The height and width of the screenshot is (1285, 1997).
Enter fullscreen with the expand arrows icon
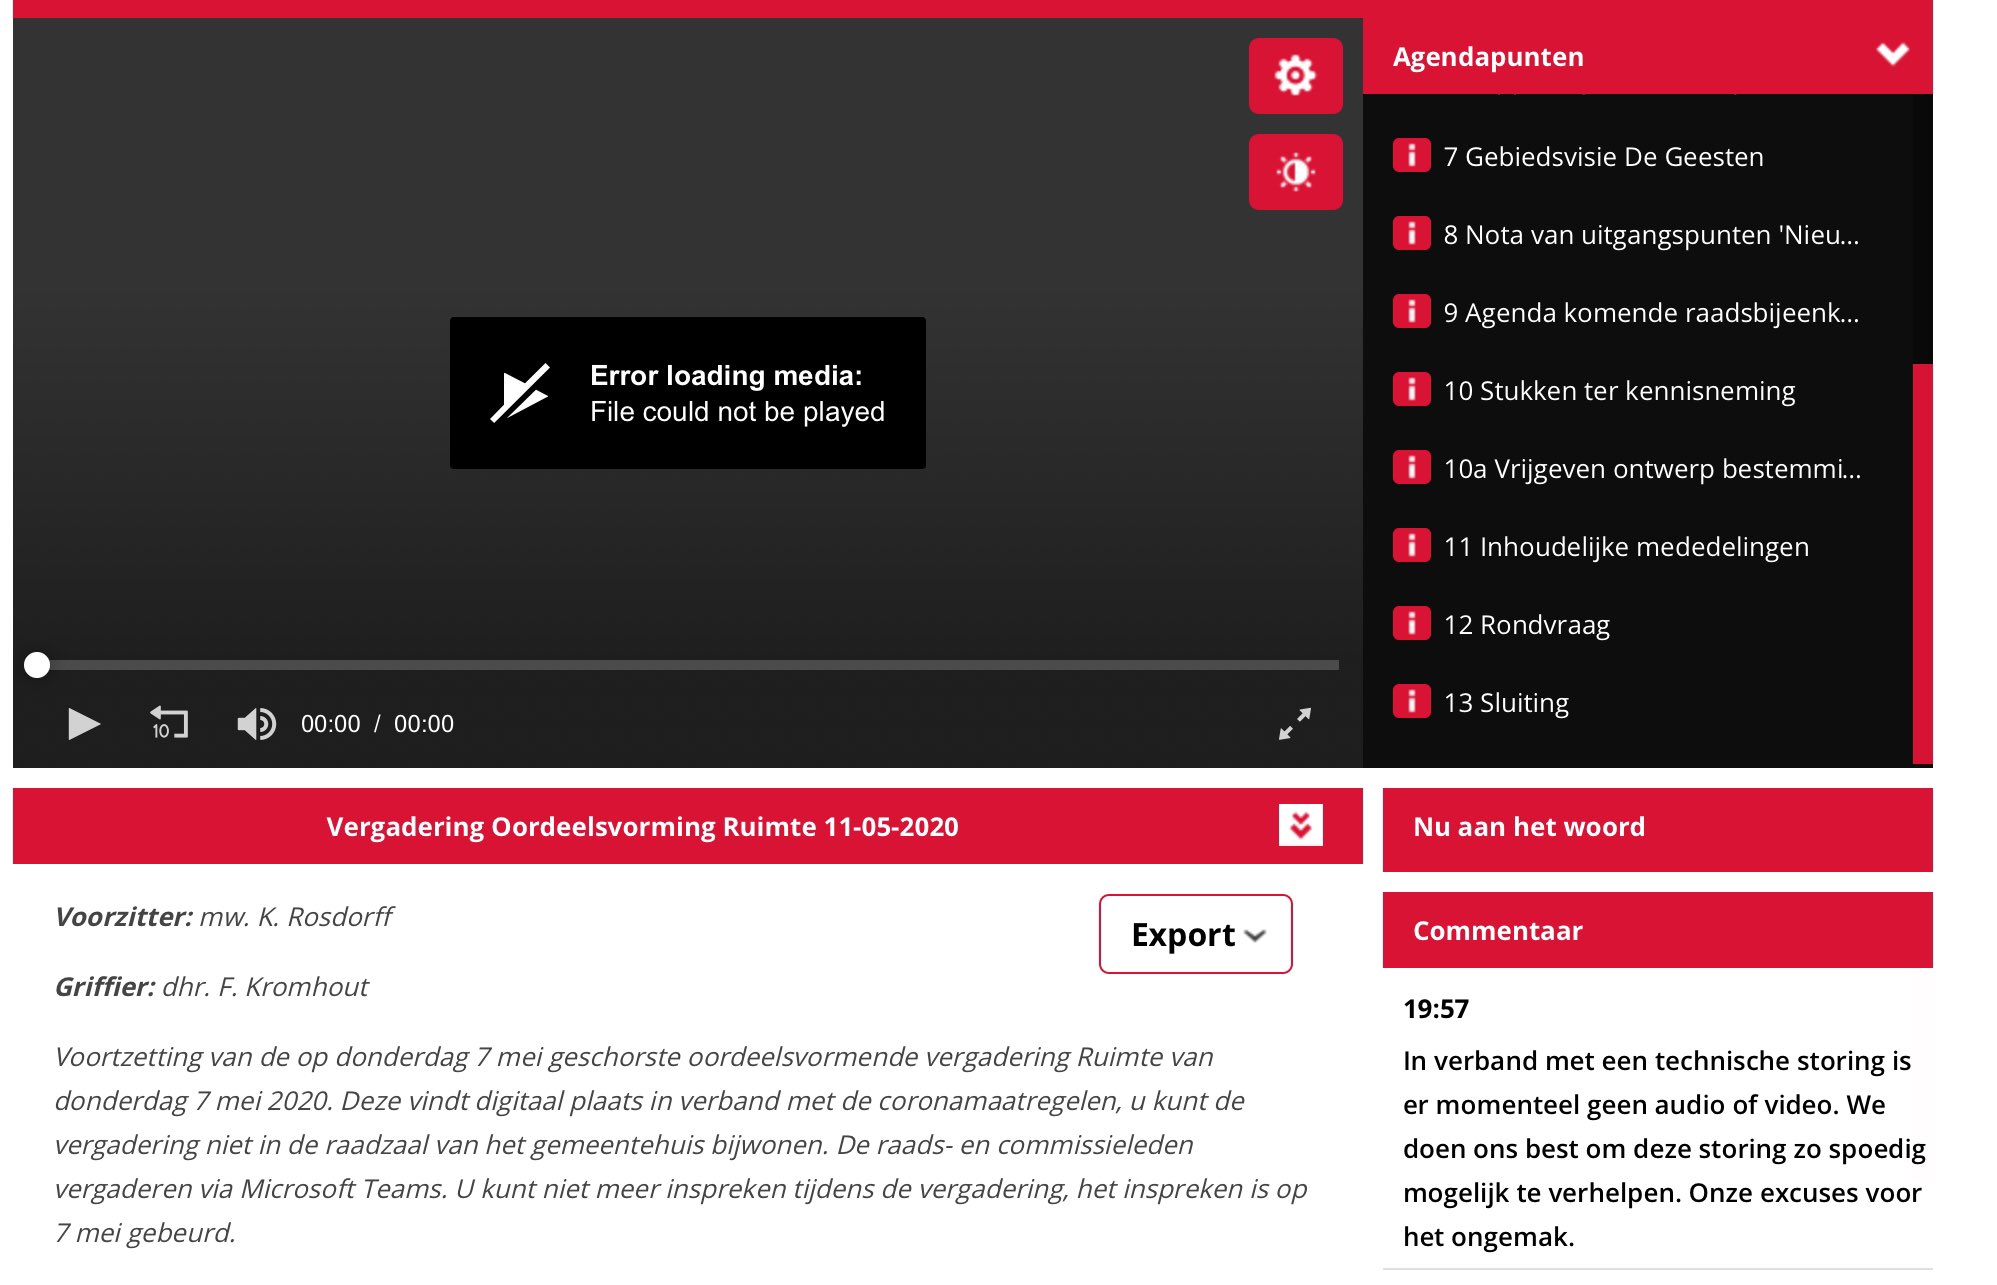click(1295, 723)
